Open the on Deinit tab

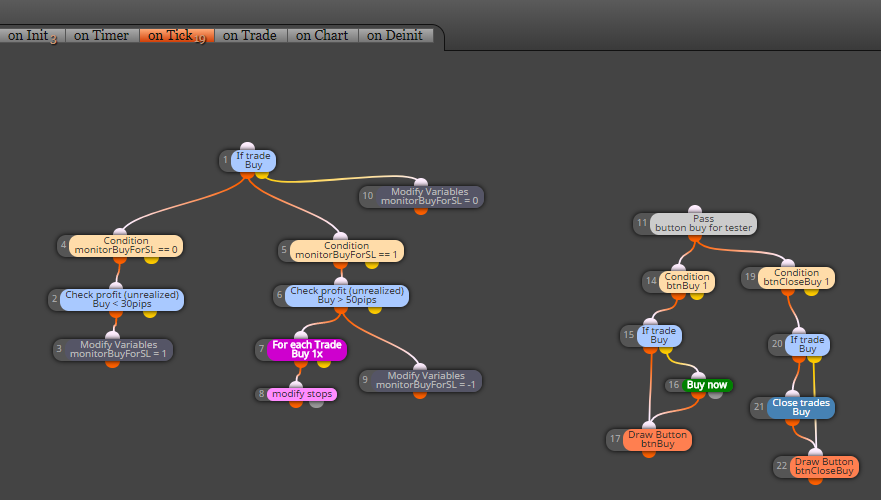coord(396,35)
